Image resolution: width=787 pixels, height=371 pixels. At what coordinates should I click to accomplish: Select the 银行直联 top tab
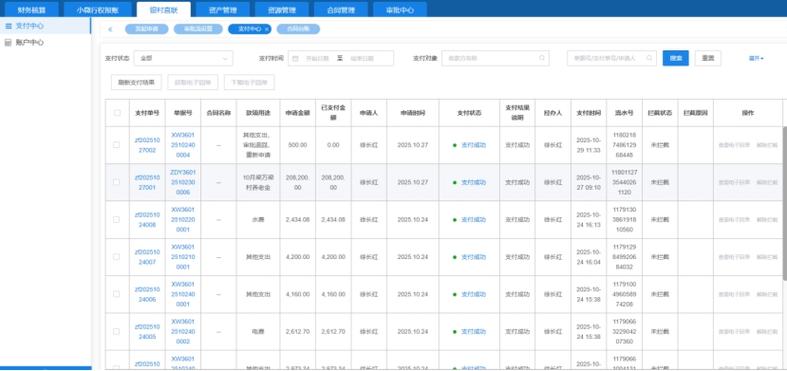(x=164, y=10)
